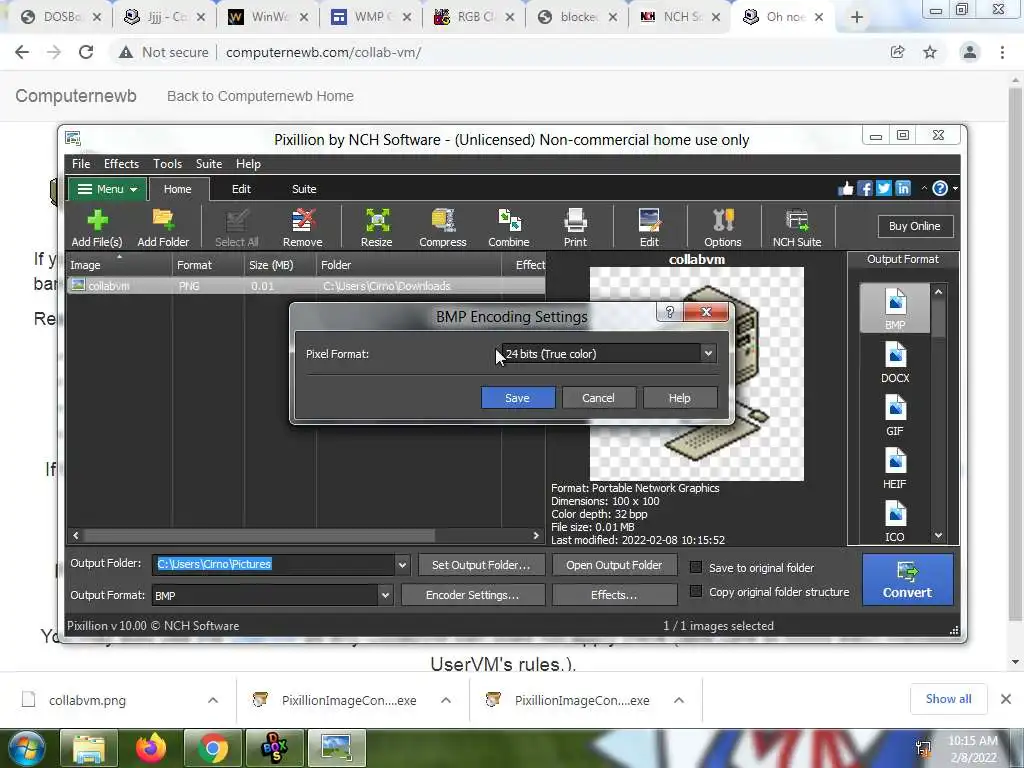Screen dimensions: 1024x768
Task: Expand the Output Folder dropdown arrow
Action: [402, 564]
